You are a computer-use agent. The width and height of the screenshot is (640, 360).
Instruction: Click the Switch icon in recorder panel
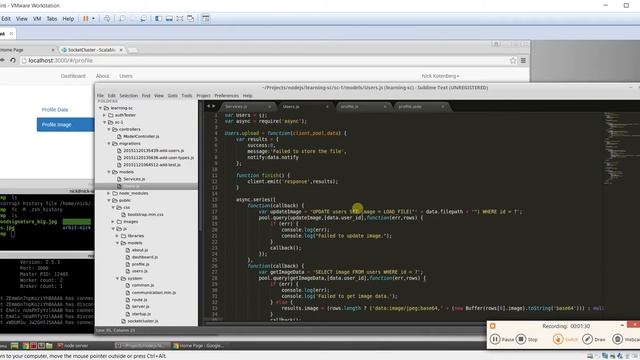[x=558, y=339]
